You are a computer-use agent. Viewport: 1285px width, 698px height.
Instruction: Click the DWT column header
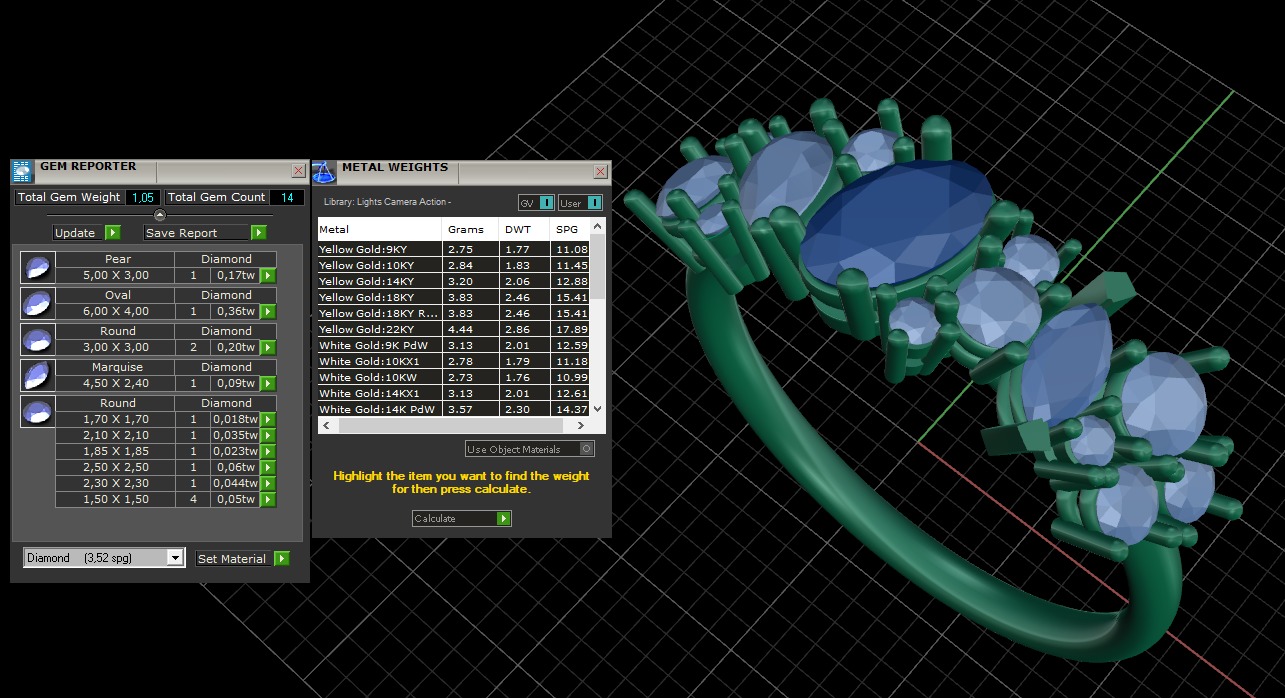[526, 229]
